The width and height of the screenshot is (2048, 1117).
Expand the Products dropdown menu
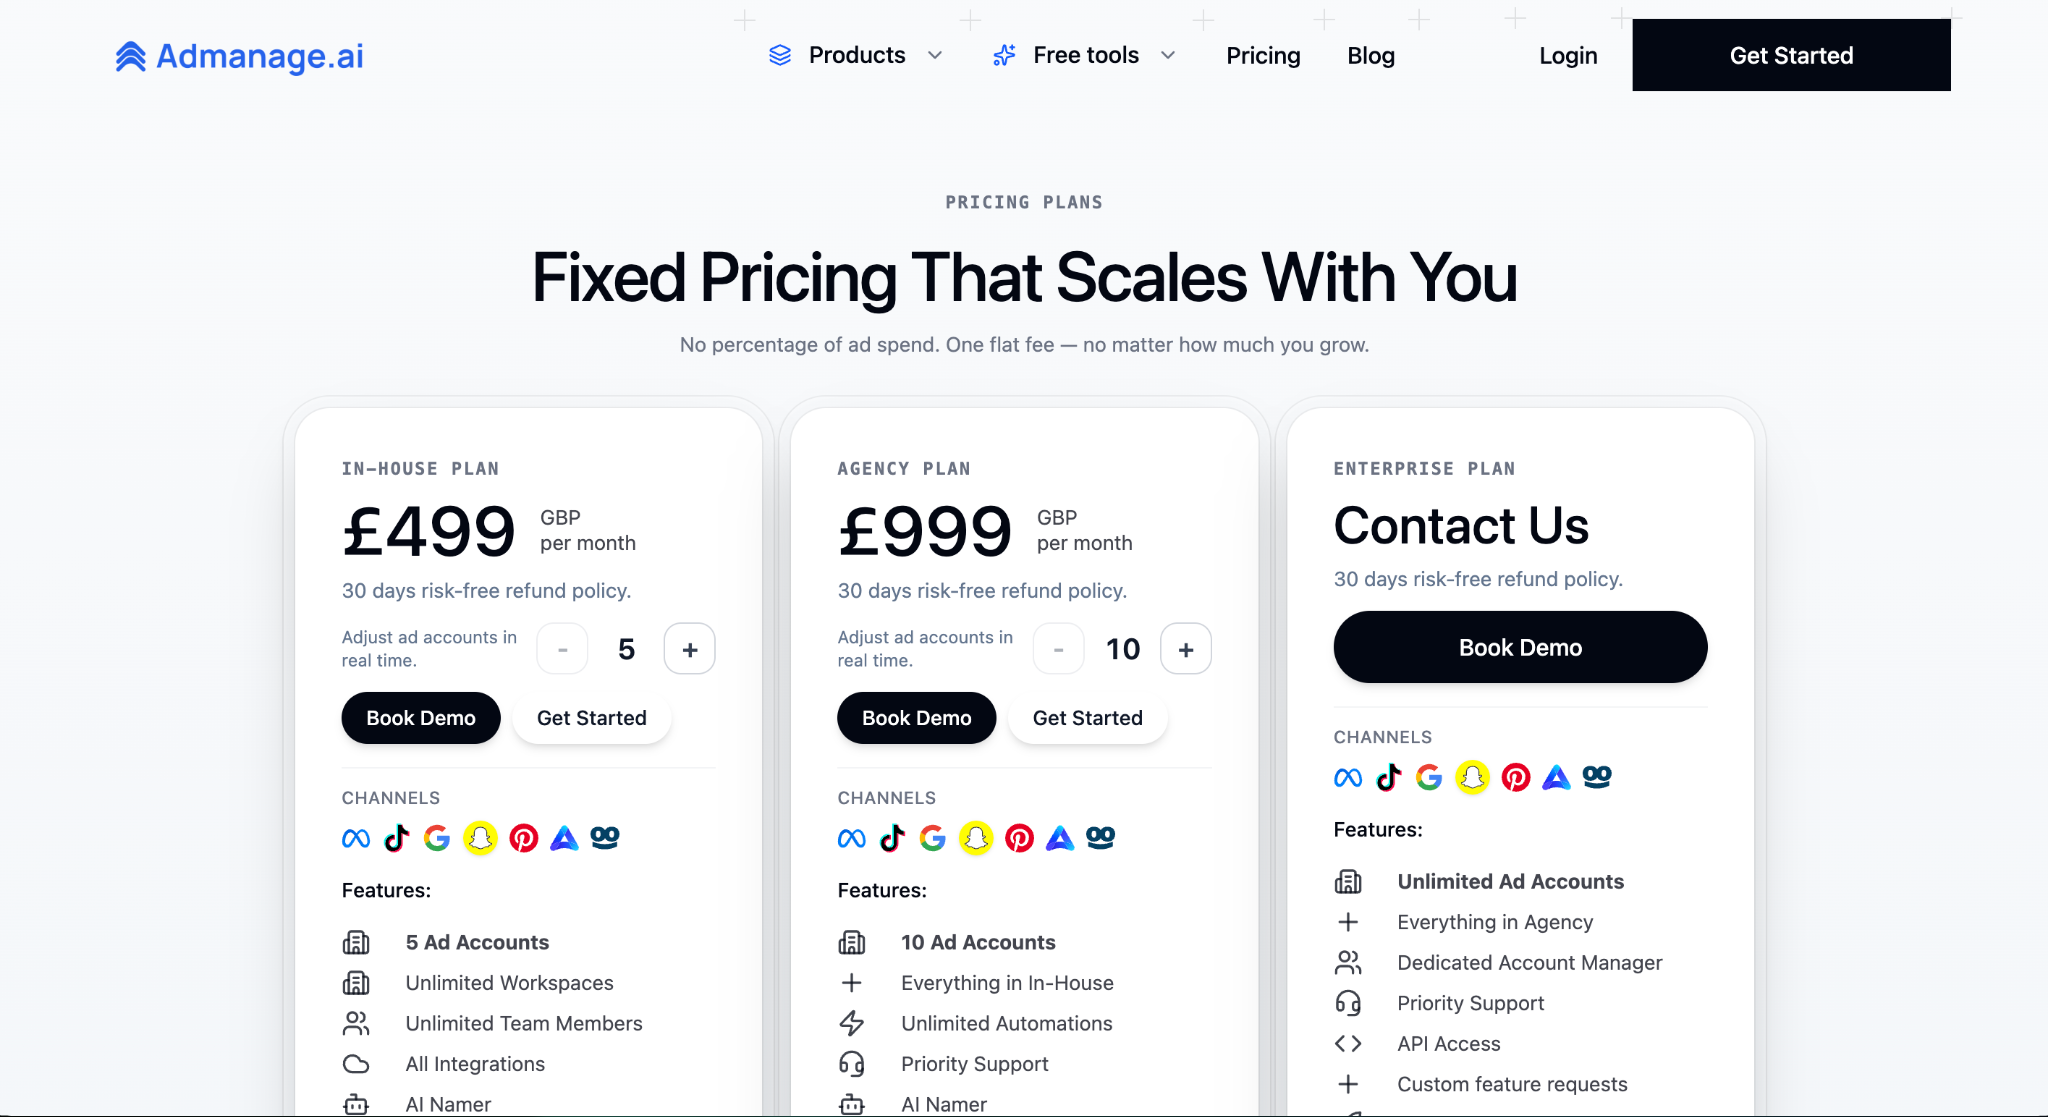[856, 55]
